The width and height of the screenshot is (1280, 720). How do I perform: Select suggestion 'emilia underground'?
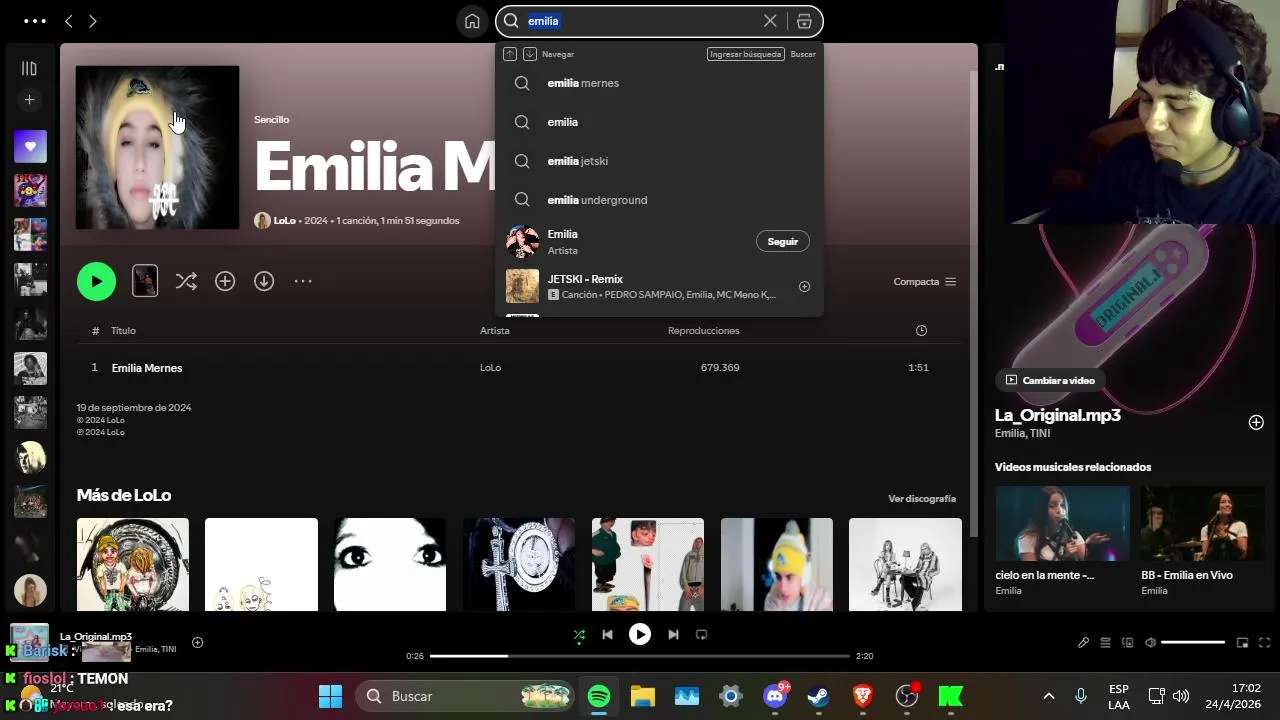click(659, 200)
